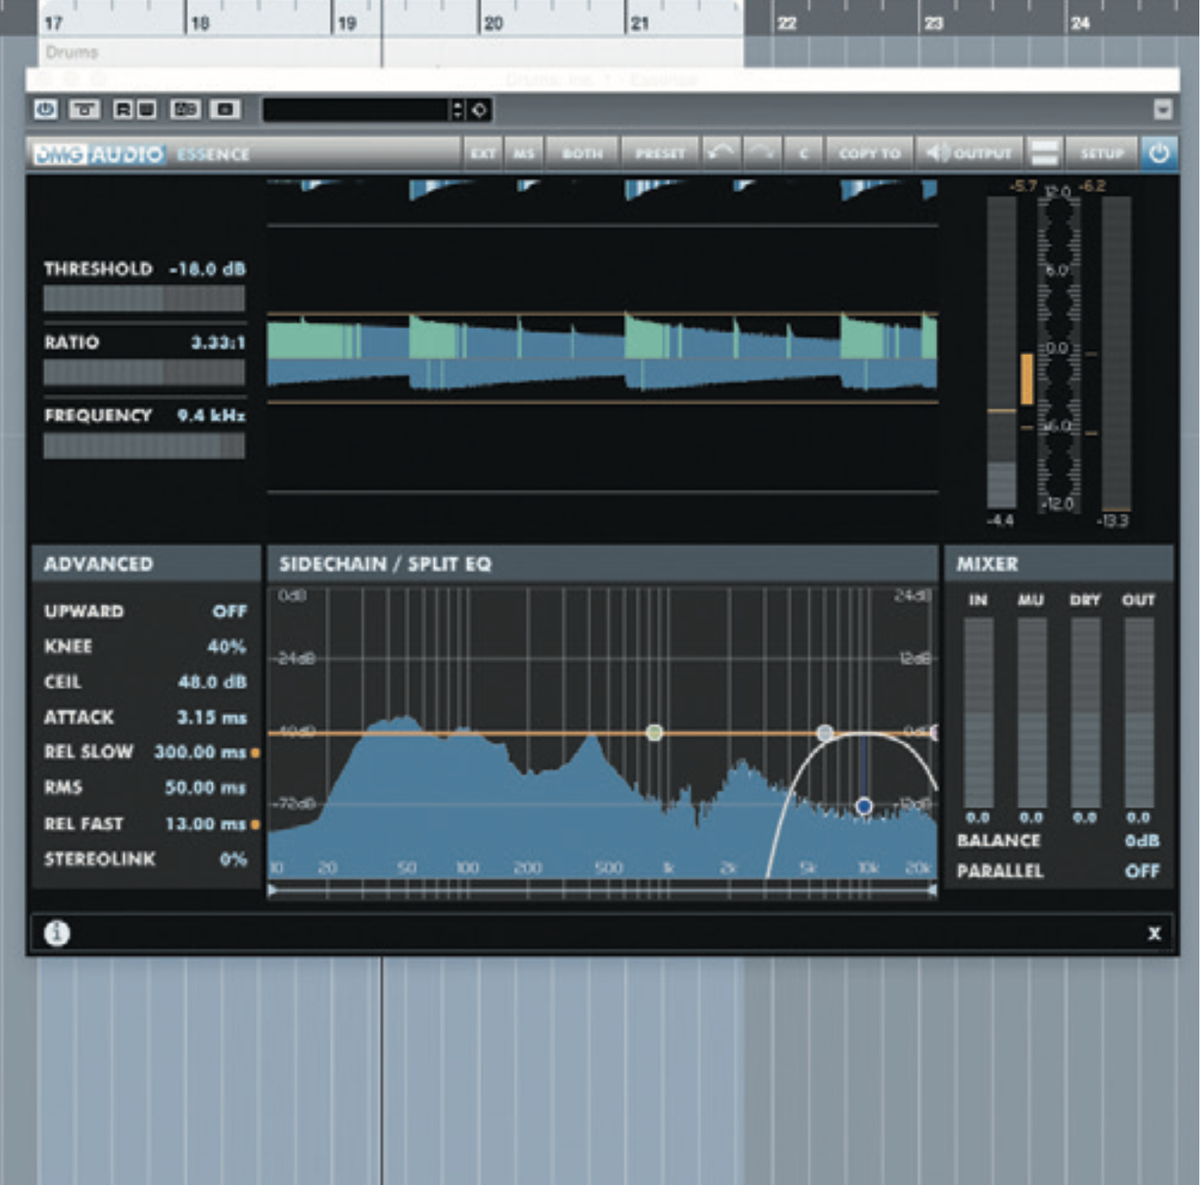Image resolution: width=1200 pixels, height=1185 pixels.
Task: Open the SETUP page
Action: pos(1101,153)
